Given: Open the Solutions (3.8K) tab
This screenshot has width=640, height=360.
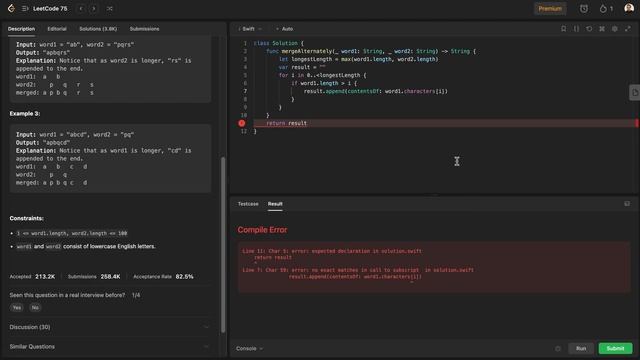Looking at the screenshot, I should coord(98,29).
